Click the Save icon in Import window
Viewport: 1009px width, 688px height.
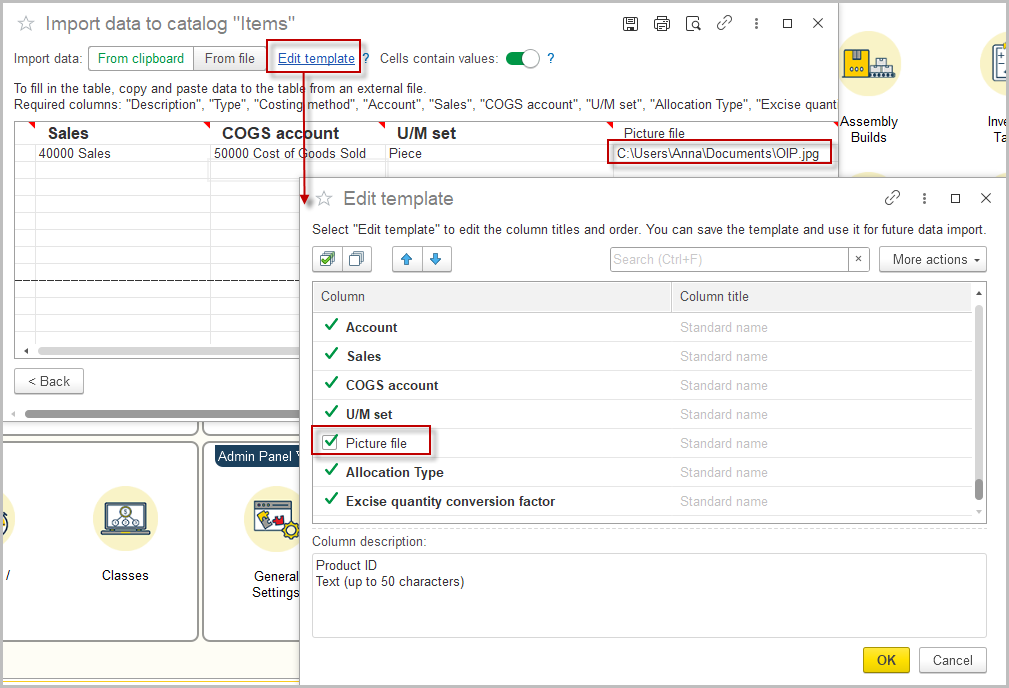tap(630, 23)
